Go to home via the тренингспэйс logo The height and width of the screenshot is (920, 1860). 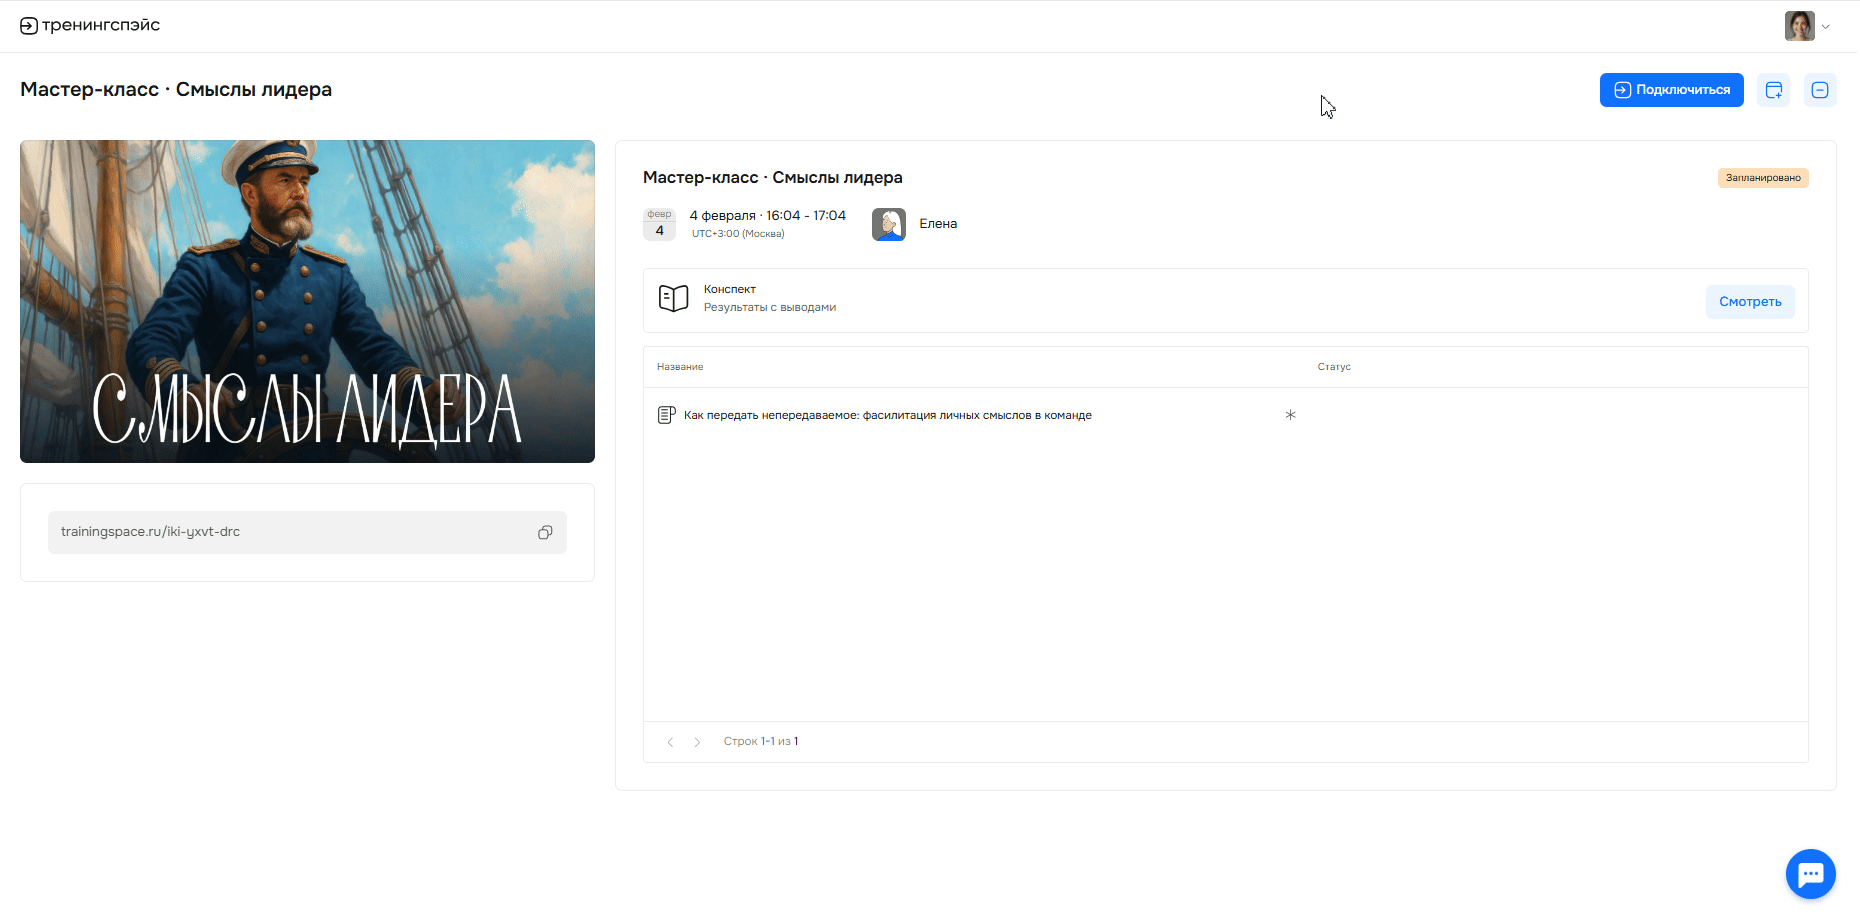90,25
